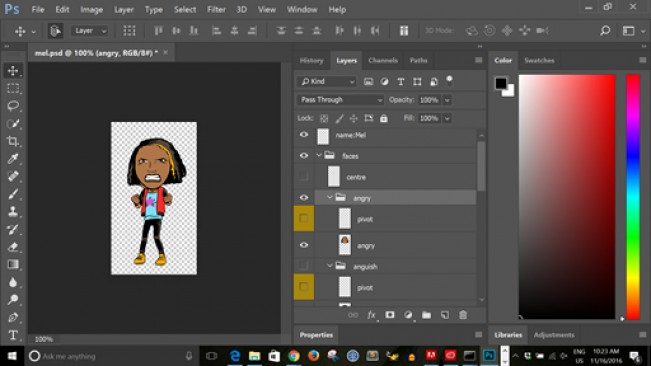Select the Lasso tool
Screen dimensions: 651x366
click(13, 106)
